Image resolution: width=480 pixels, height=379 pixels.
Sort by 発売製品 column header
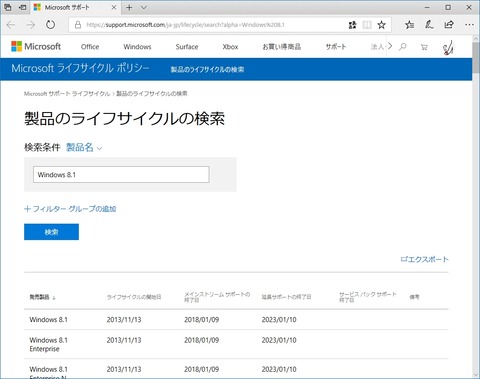[43, 297]
